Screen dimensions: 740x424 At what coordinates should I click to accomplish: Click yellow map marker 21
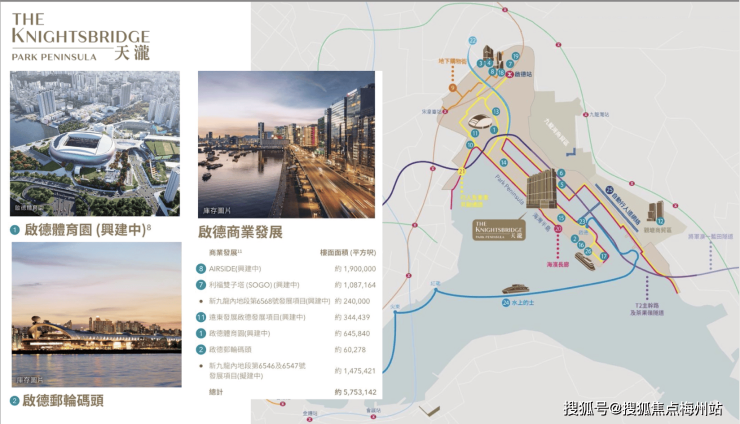click(x=462, y=171)
